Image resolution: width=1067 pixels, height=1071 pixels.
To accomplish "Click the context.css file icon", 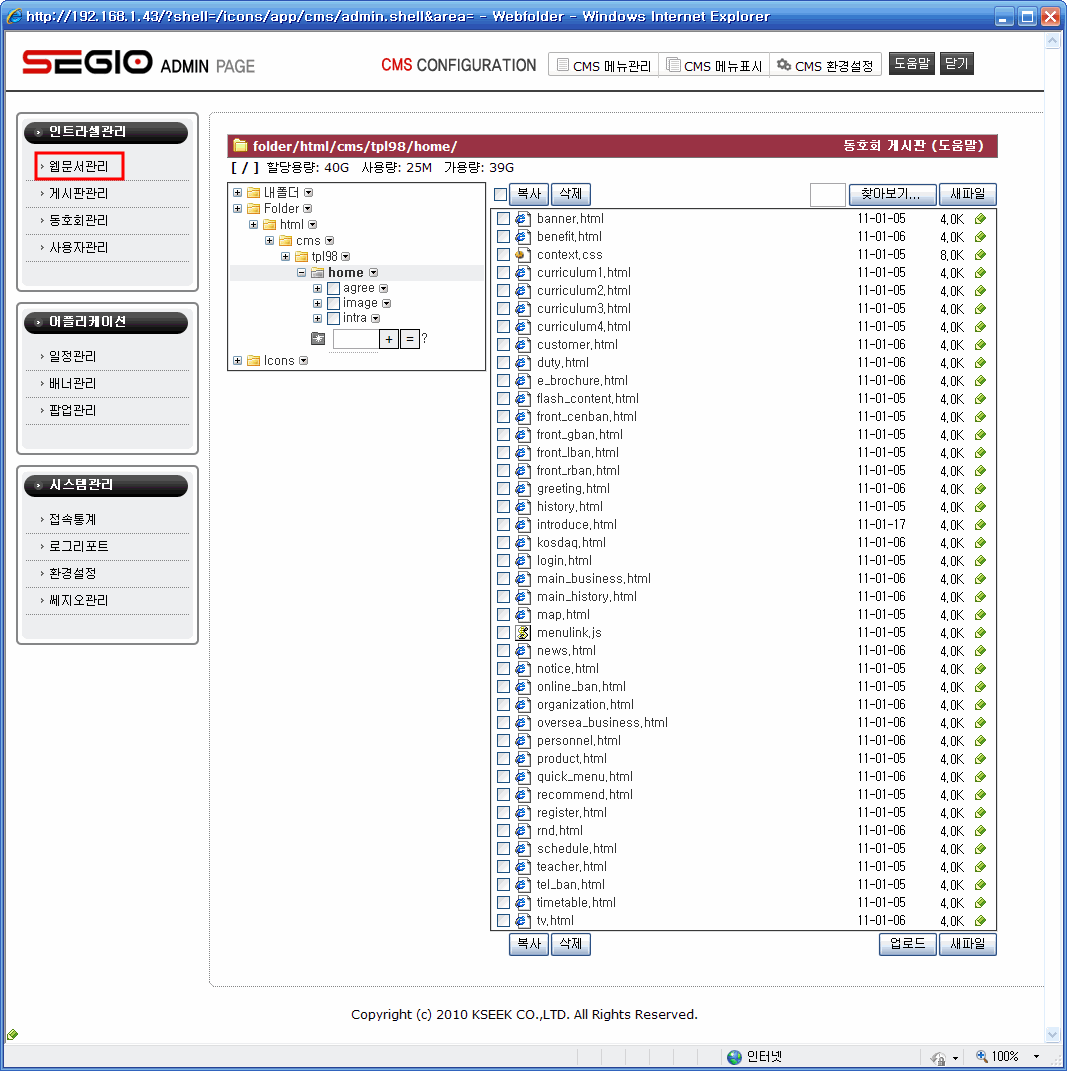I will click(x=522, y=255).
